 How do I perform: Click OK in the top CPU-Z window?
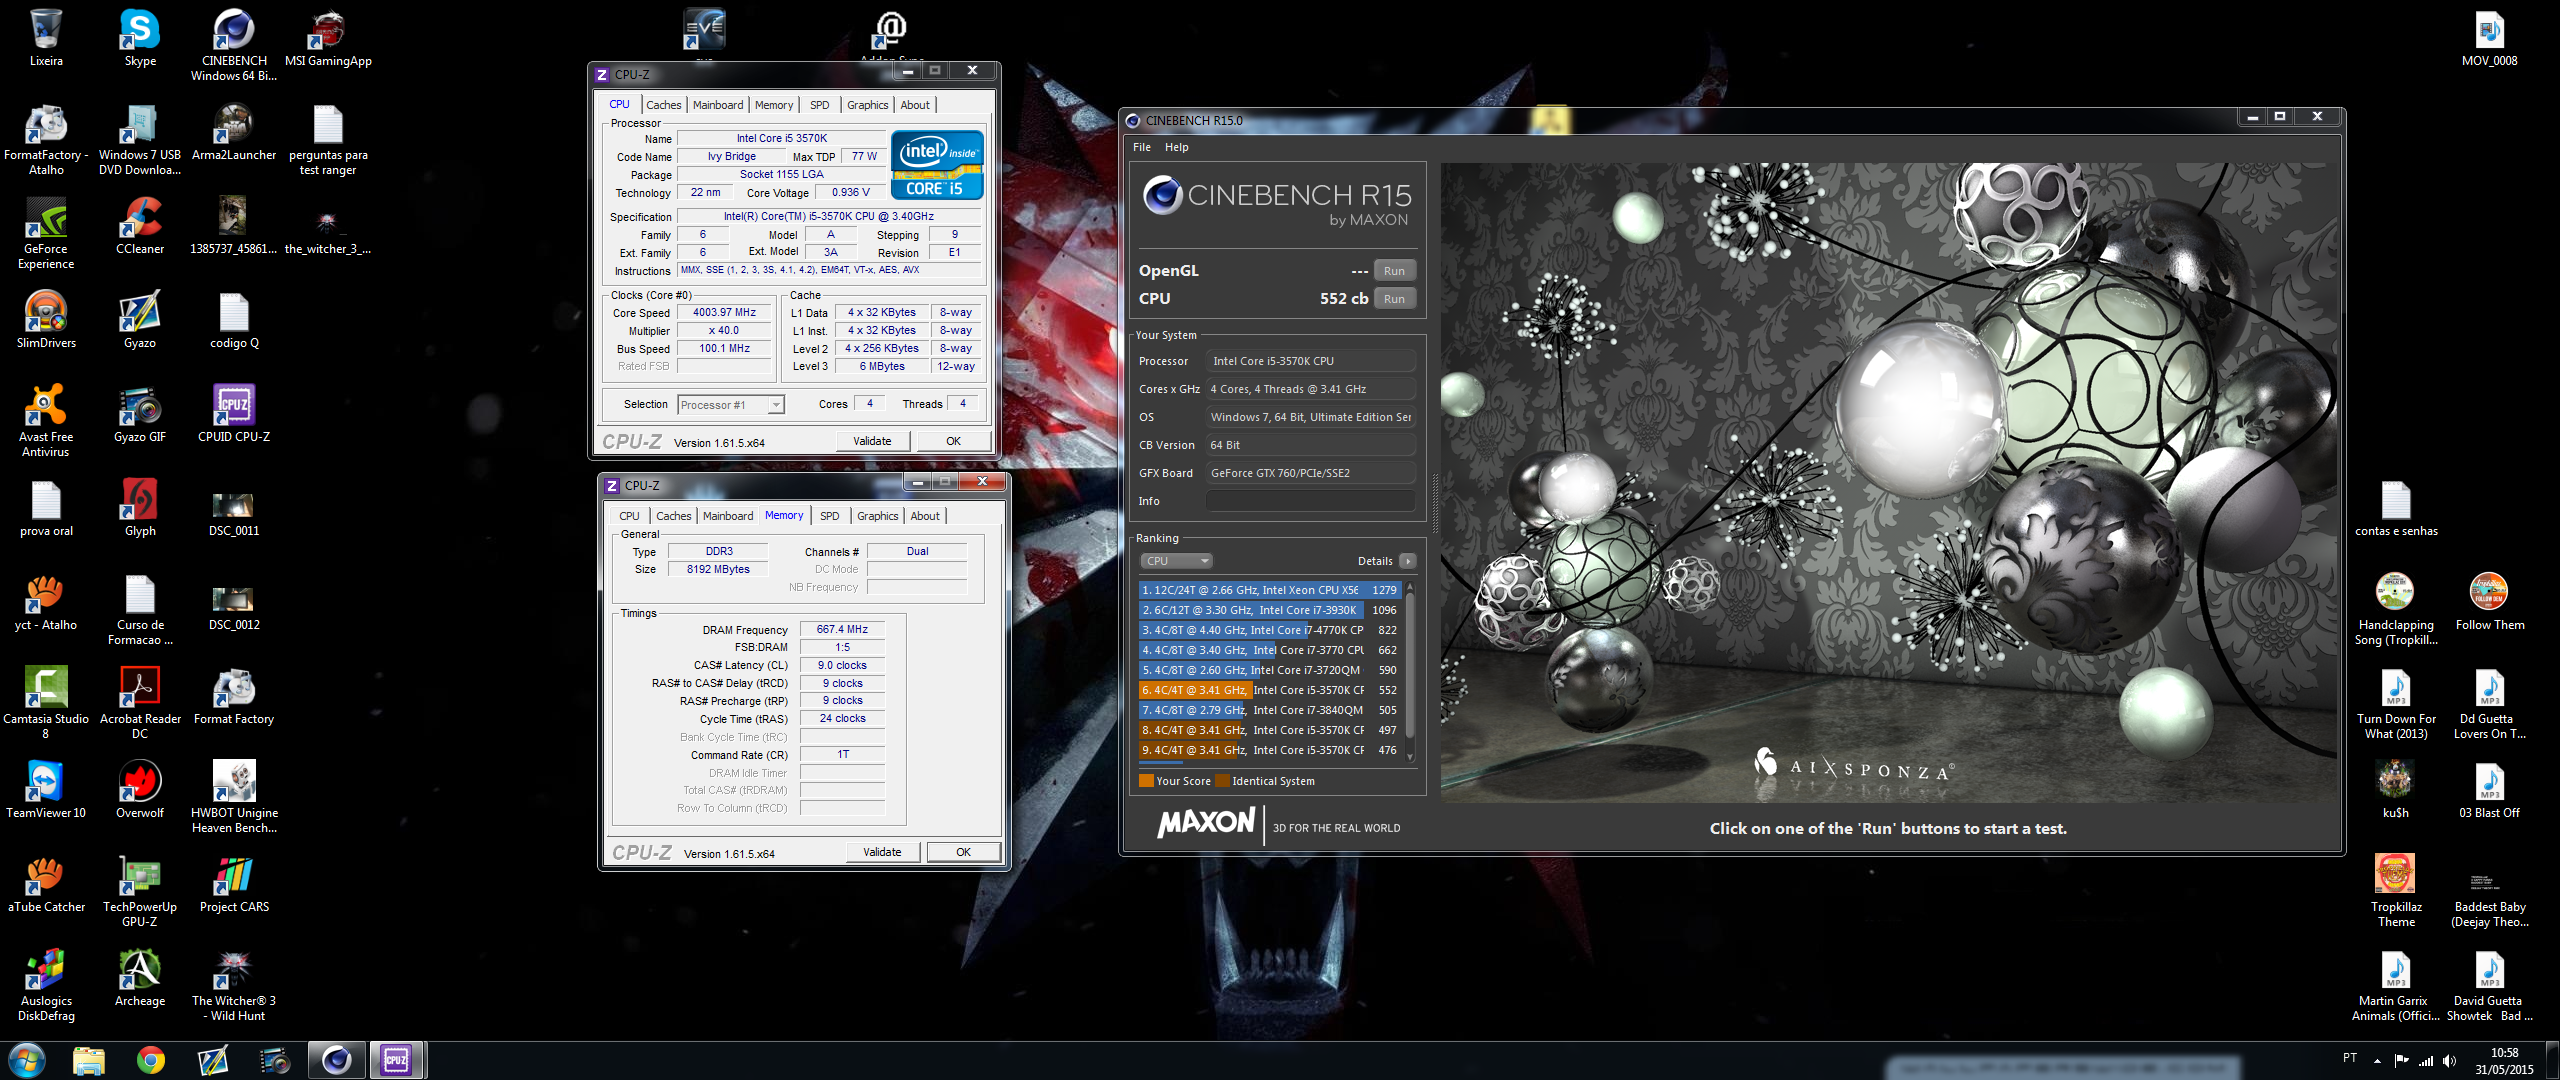pyautogui.click(x=953, y=441)
